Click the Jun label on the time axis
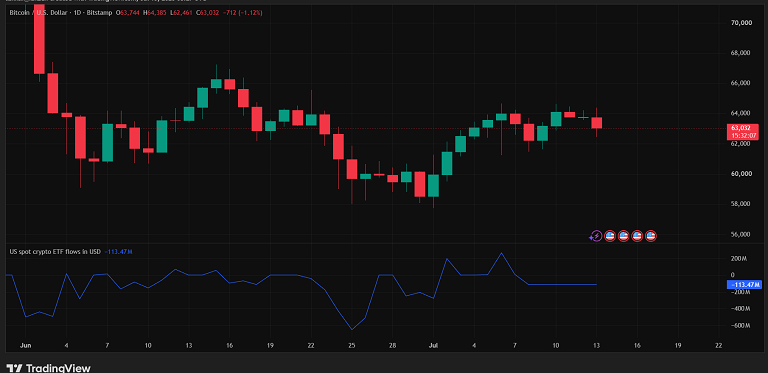Screen dimensions: 768x373 25,345
